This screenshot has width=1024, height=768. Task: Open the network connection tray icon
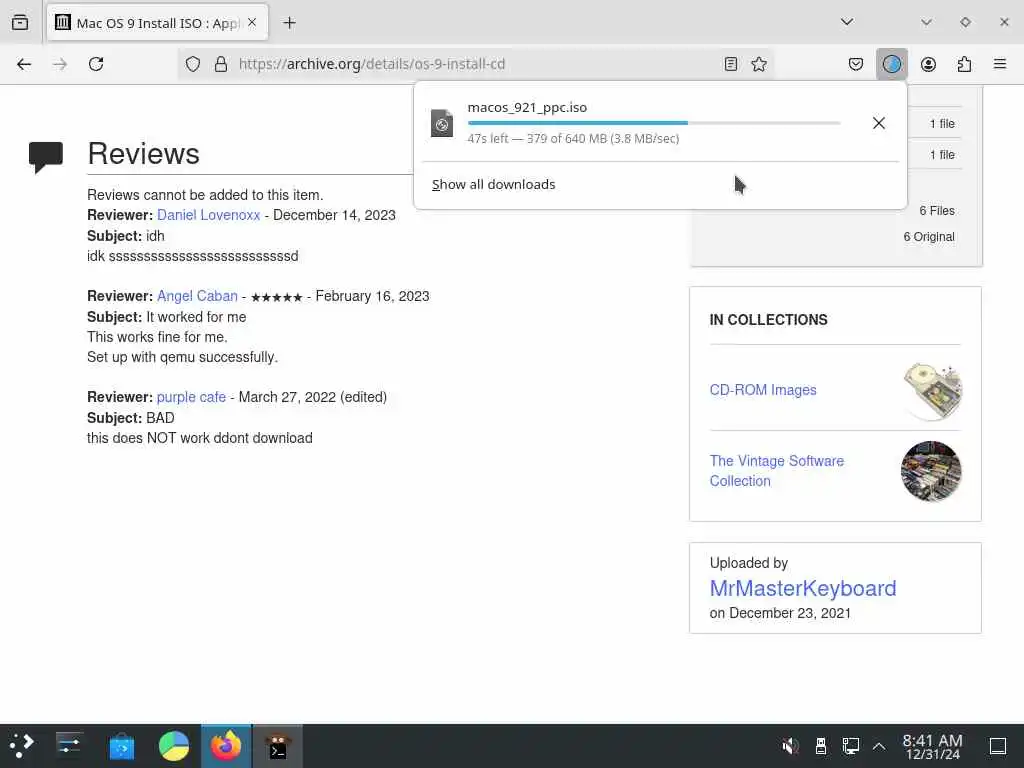click(850, 746)
